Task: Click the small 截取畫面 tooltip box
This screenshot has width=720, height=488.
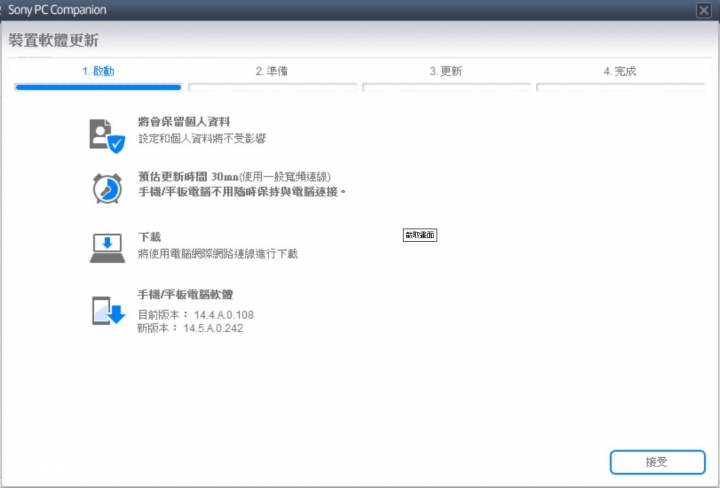Action: coord(420,235)
